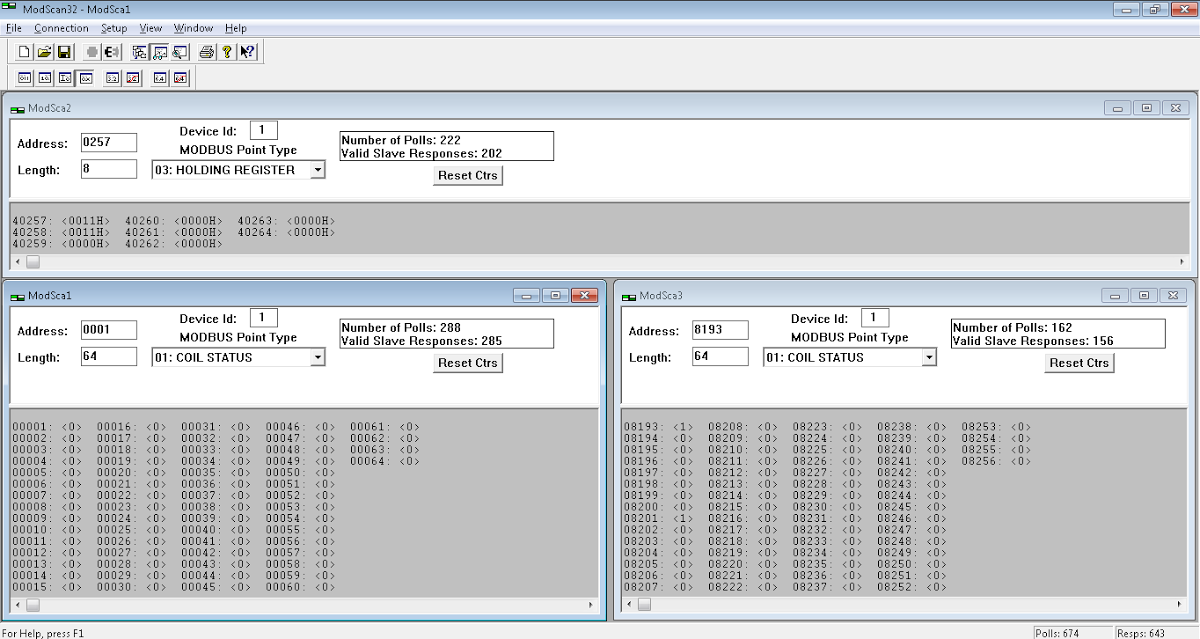Select the Show Data binoculars icon

(x=159, y=52)
